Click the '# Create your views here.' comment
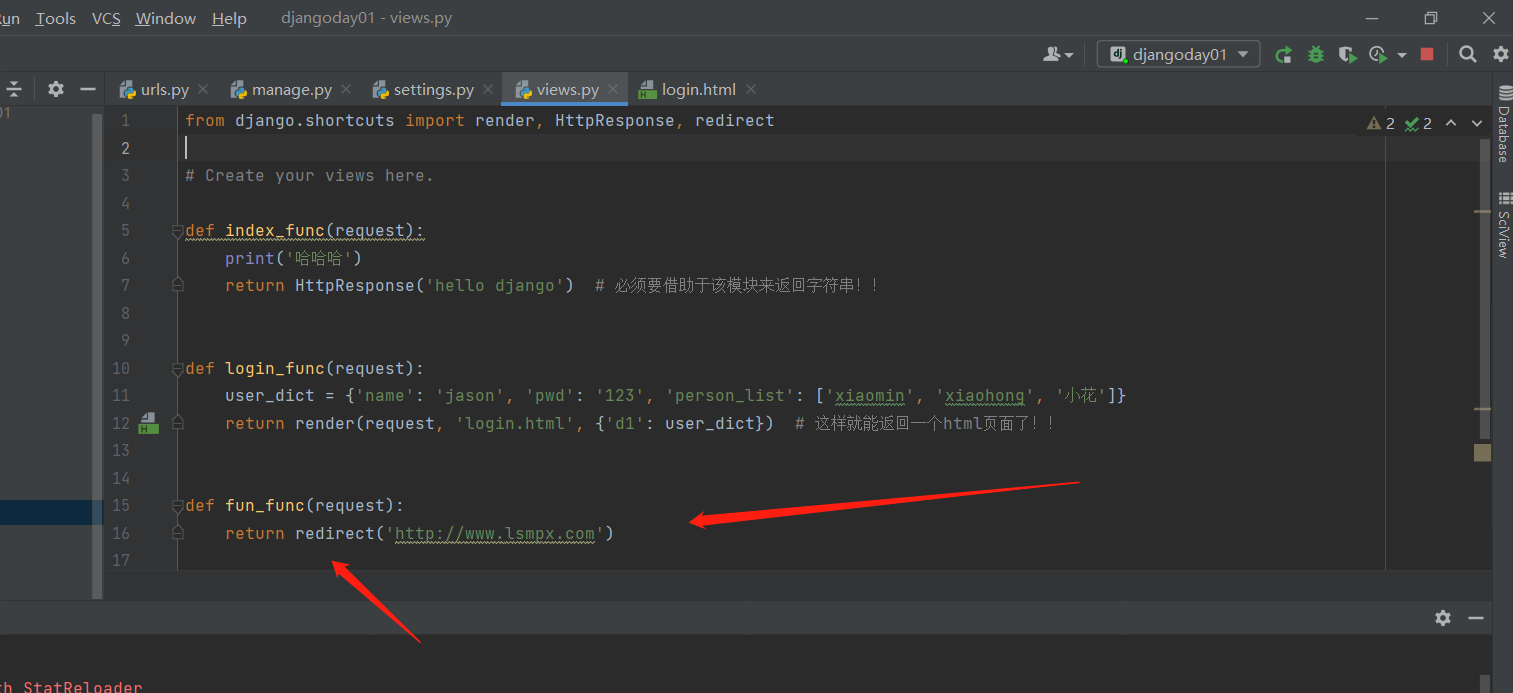Screen dimensions: 1513x693 click(310, 176)
